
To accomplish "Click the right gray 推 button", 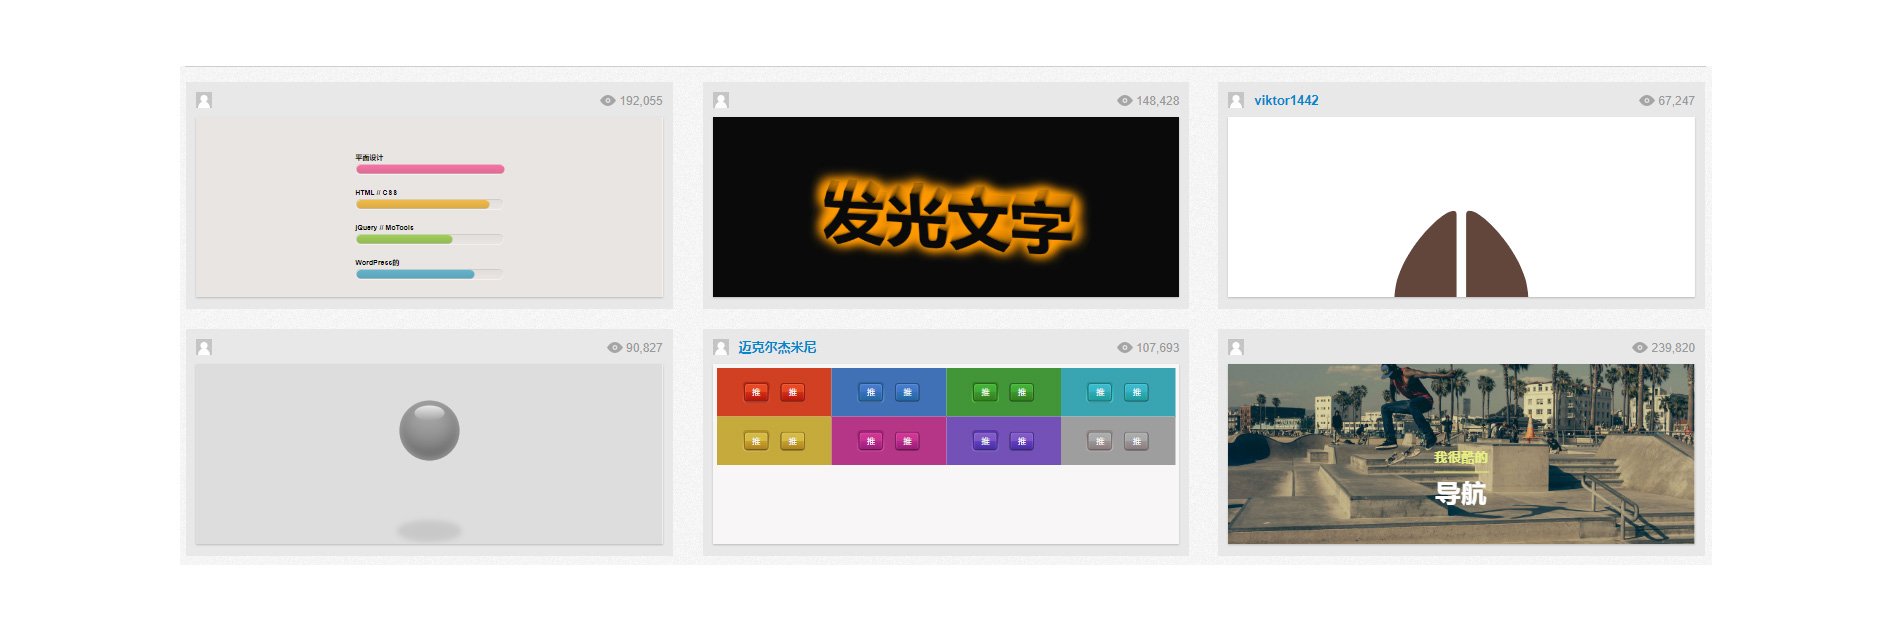I will (1136, 441).
